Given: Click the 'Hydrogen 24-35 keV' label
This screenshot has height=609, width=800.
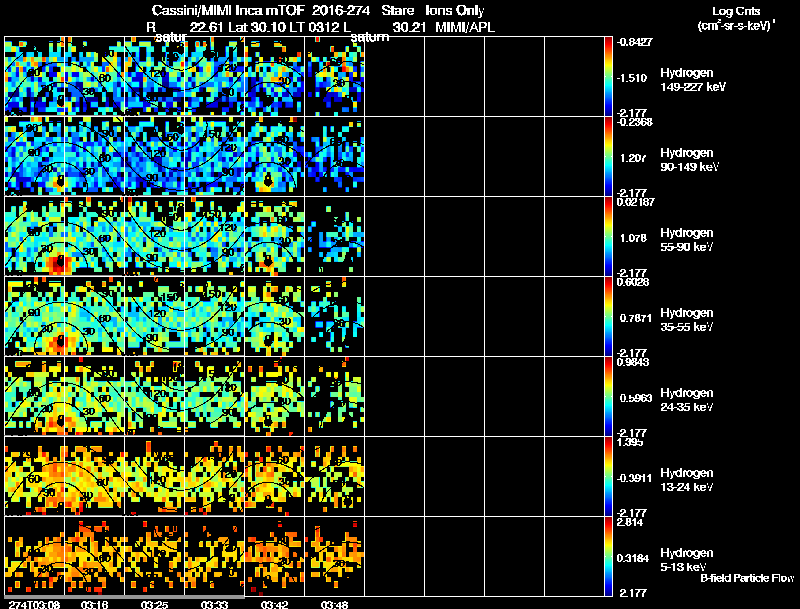Looking at the screenshot, I should [687, 400].
